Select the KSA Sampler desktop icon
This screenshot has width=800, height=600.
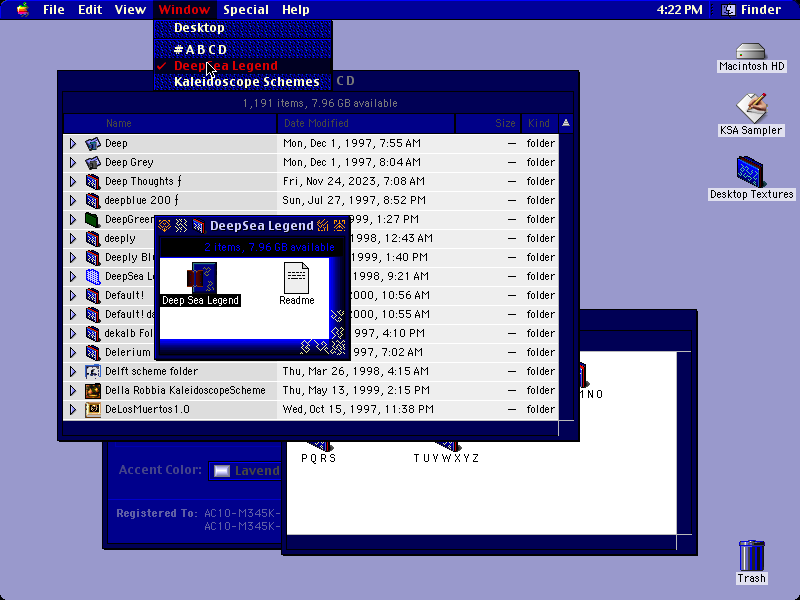coord(751,108)
